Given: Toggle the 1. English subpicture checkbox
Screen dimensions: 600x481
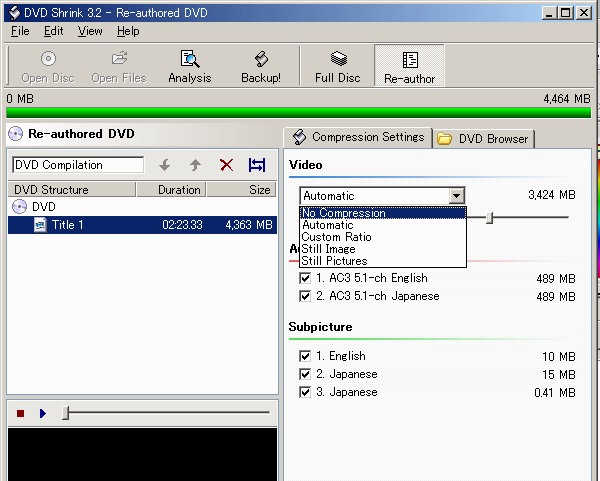Looking at the screenshot, I should tap(306, 356).
